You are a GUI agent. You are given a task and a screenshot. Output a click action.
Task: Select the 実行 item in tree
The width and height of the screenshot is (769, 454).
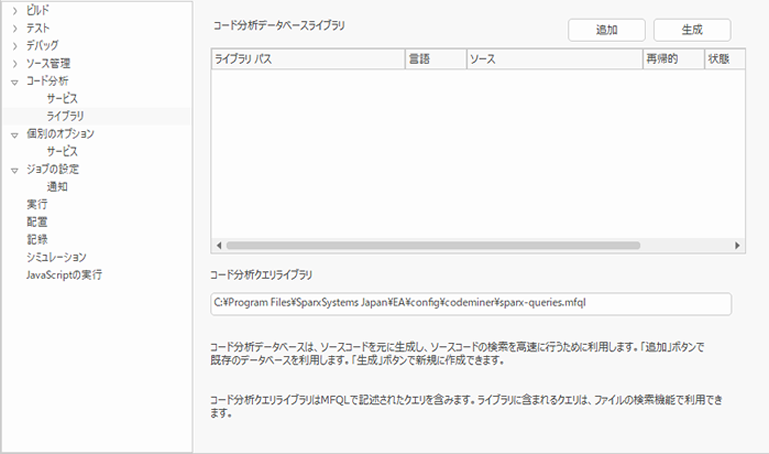(x=36, y=204)
